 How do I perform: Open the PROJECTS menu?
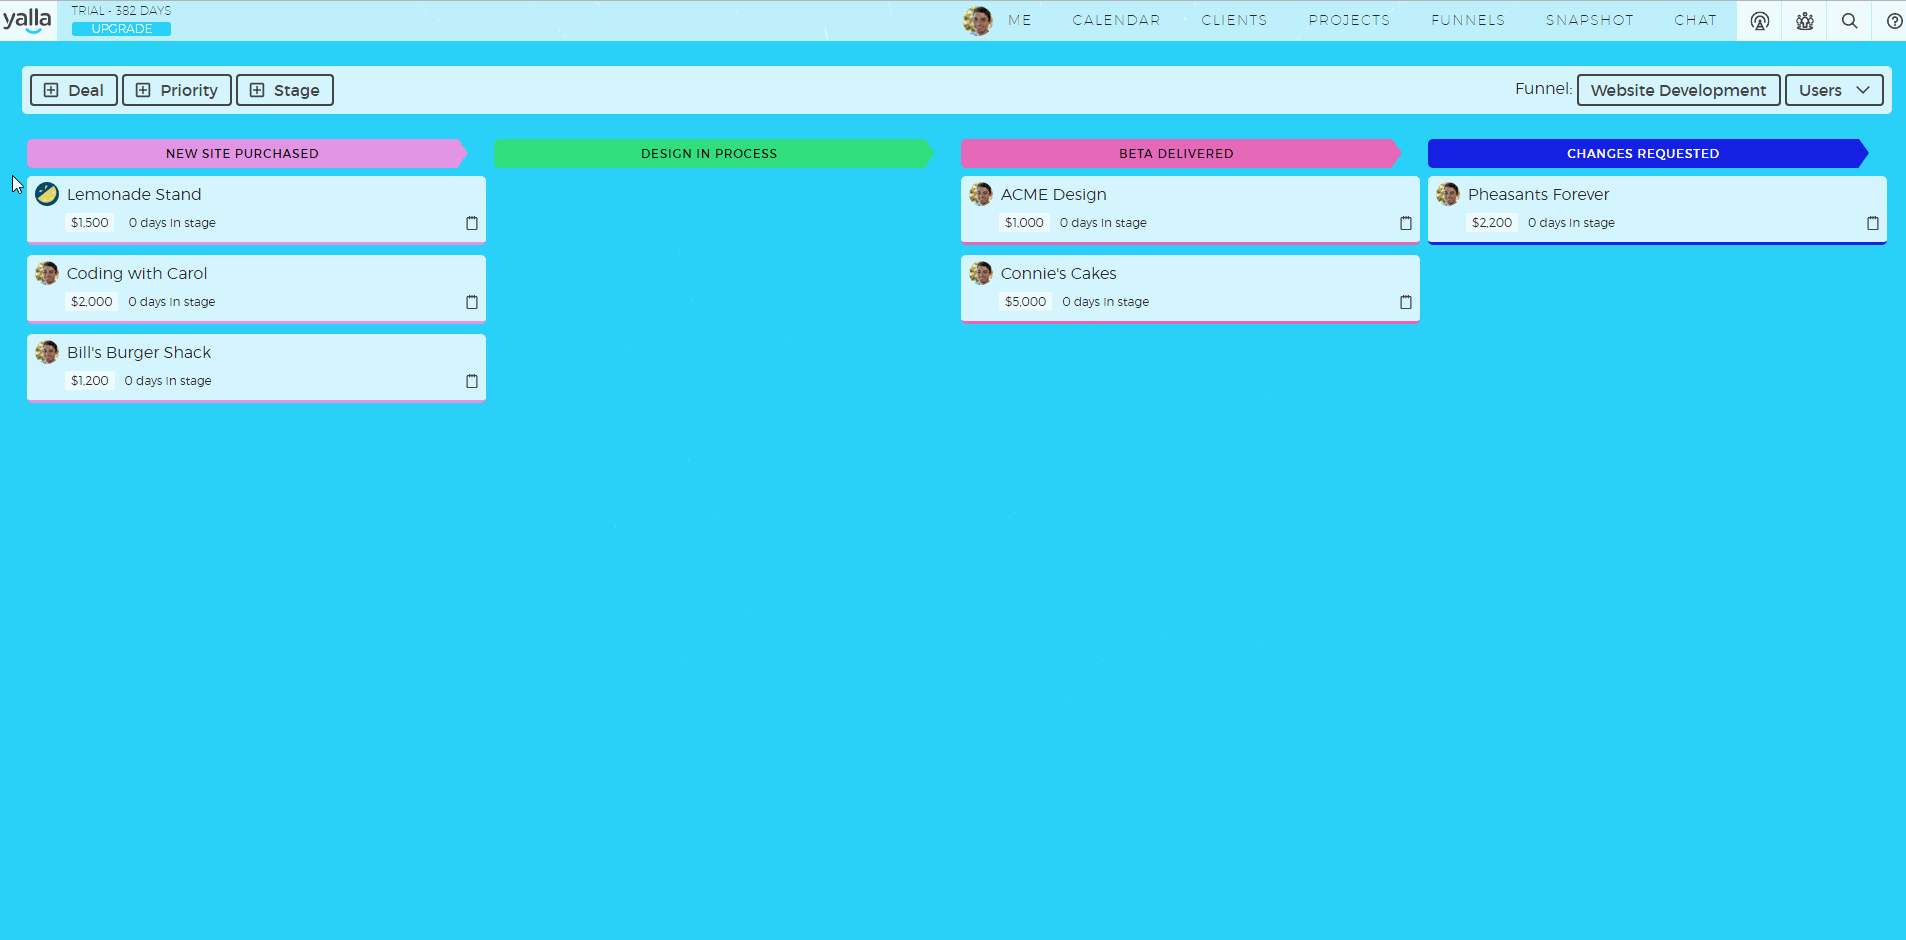[1349, 20]
